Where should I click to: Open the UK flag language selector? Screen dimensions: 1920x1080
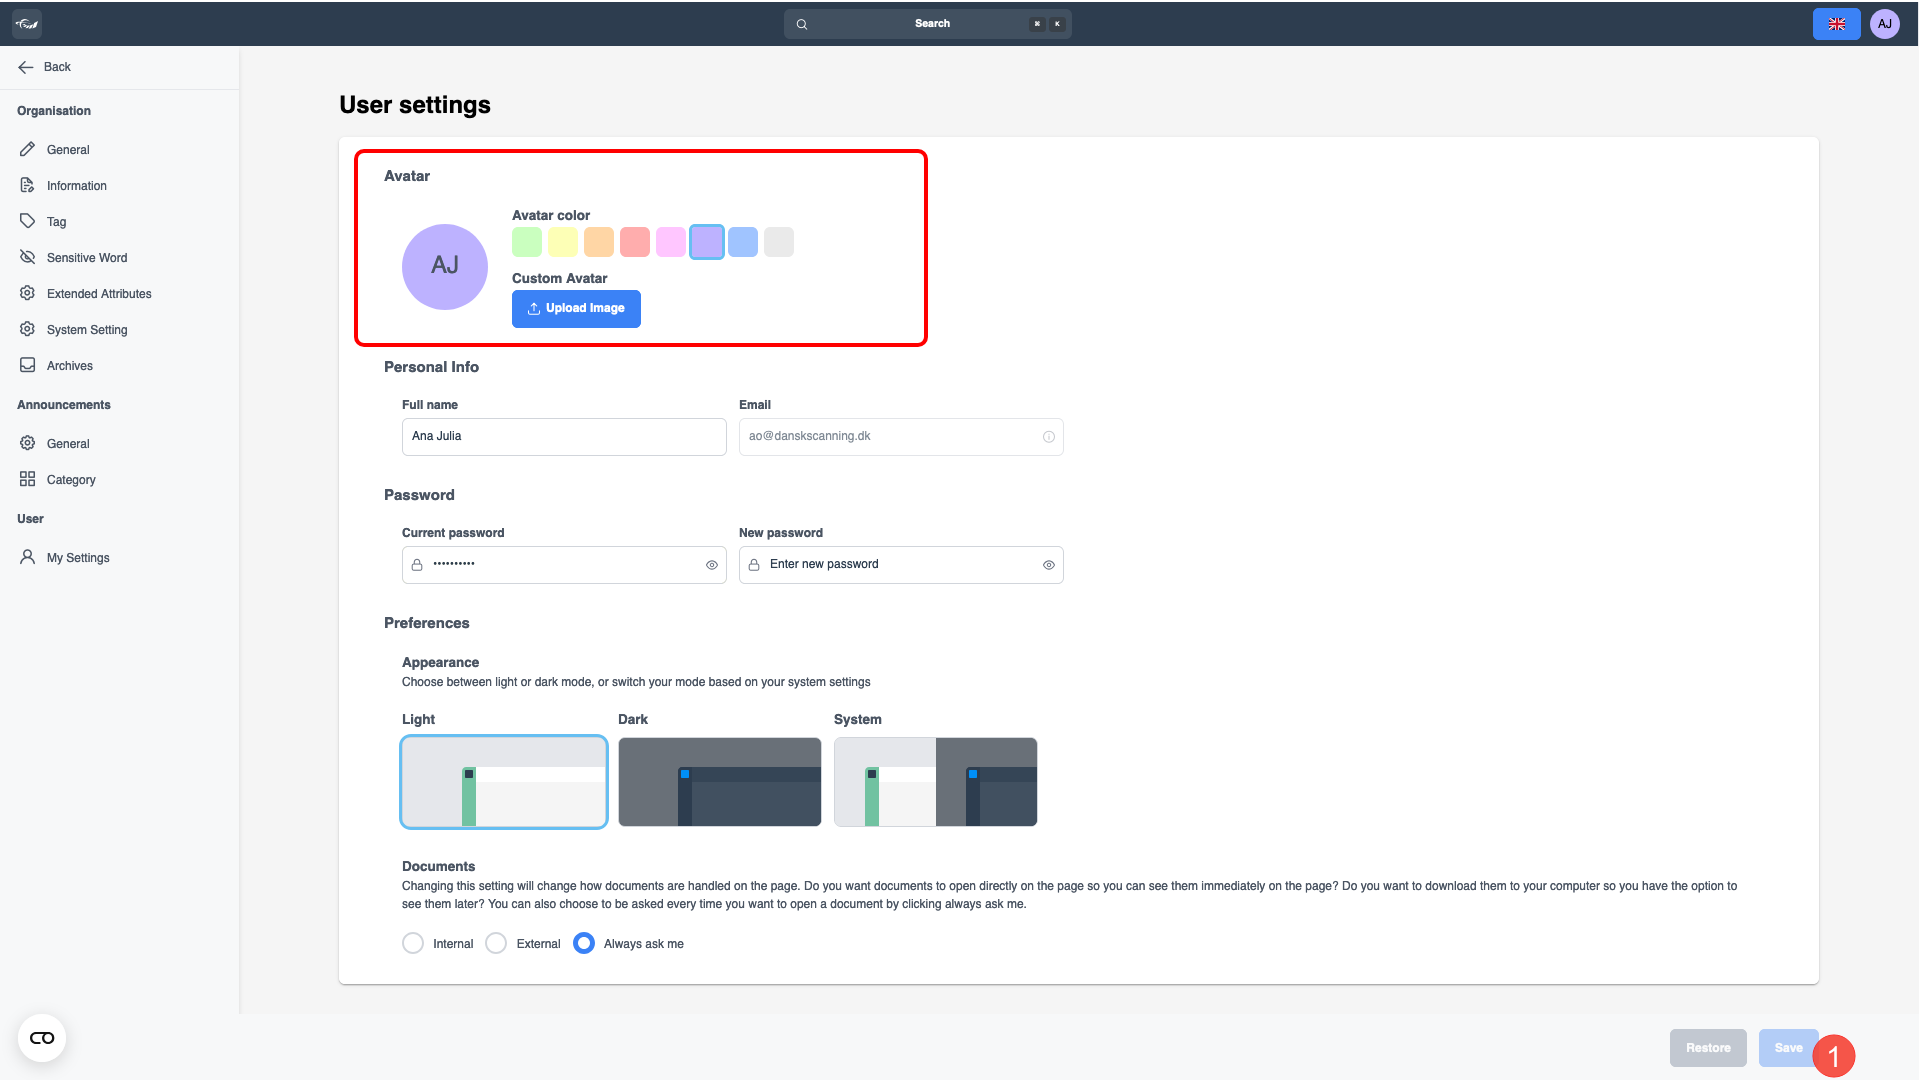pos(1836,24)
